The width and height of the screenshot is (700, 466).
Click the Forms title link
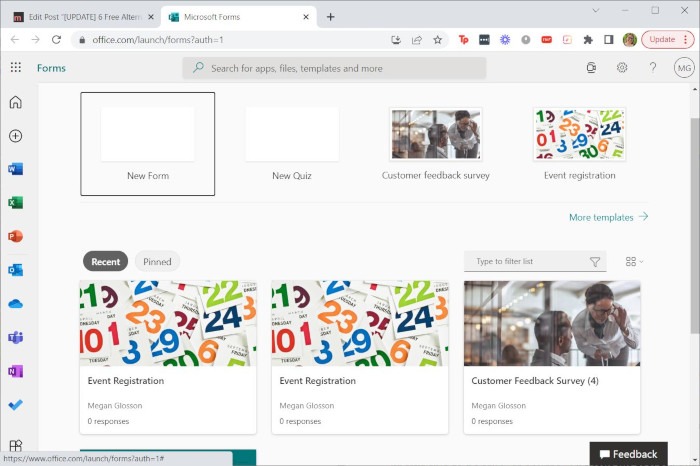point(51,68)
